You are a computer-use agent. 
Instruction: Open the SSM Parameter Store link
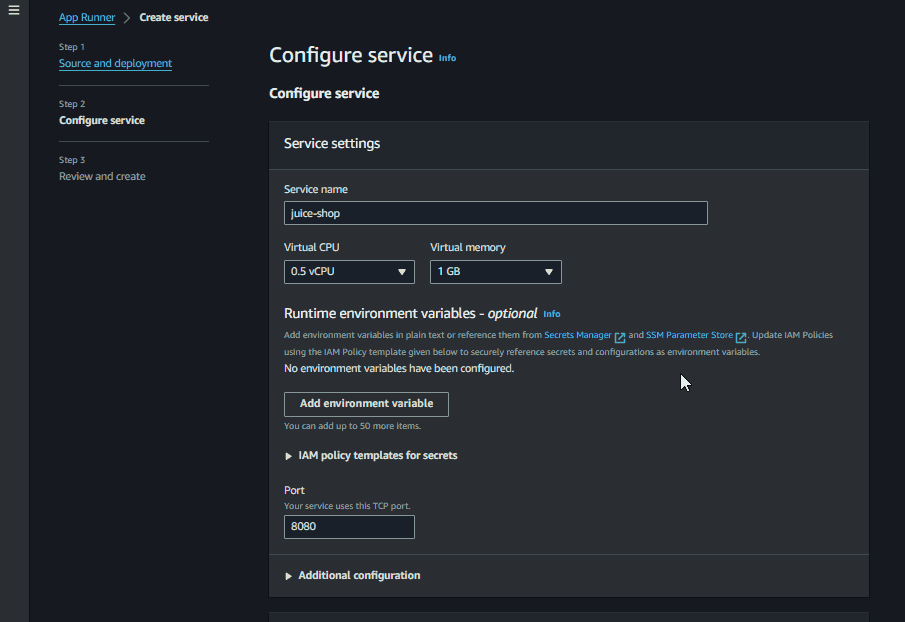click(689, 336)
